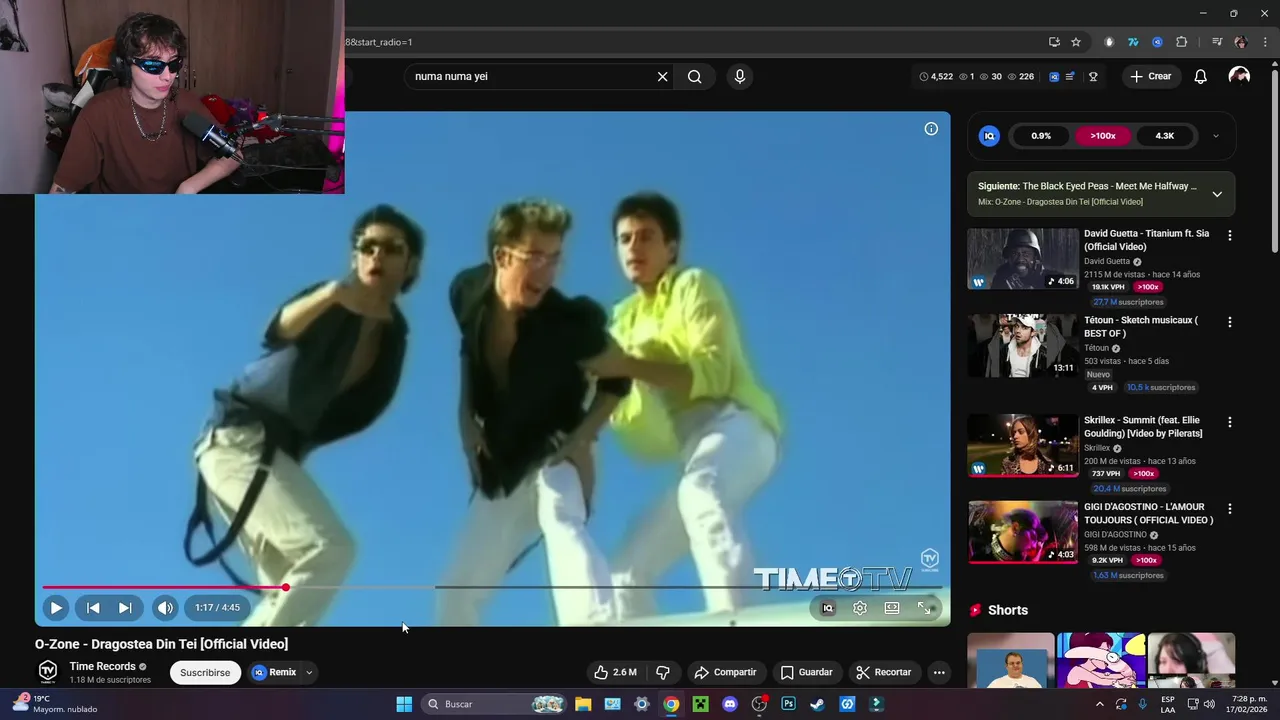1280x720 pixels.
Task: Open media controls icon in Chrome toolbar
Action: 1217,42
